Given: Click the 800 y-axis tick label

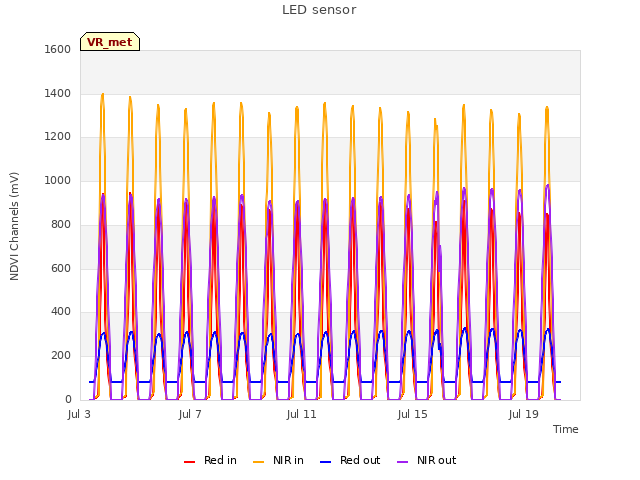Looking at the screenshot, I should click(x=61, y=224).
